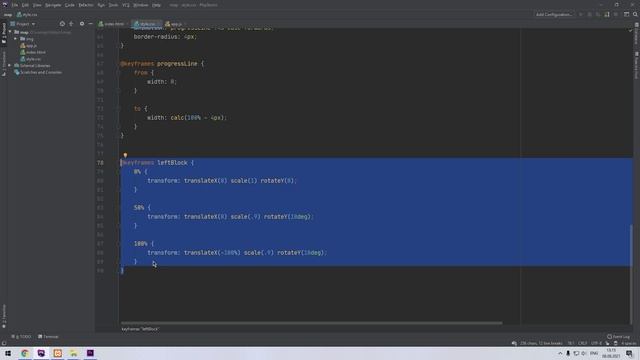640x360 pixels.
Task: Open the VCS menu
Action: click(126, 5)
